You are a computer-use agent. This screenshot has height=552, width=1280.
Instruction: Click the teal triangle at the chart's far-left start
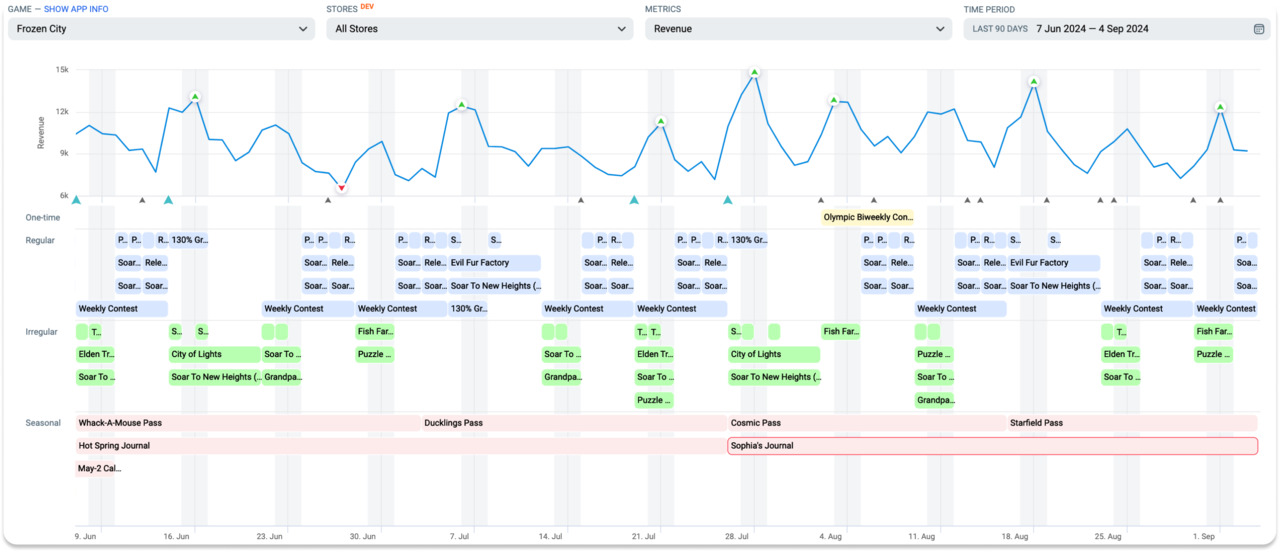point(76,200)
